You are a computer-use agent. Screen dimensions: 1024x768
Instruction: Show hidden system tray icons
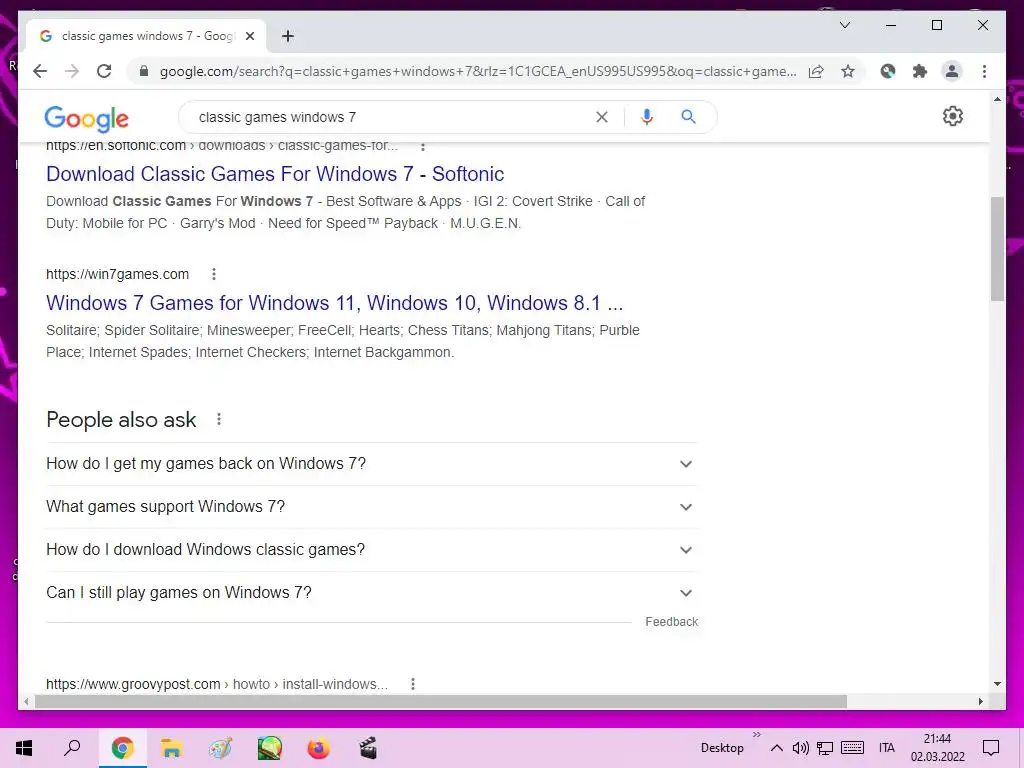[x=776, y=748]
